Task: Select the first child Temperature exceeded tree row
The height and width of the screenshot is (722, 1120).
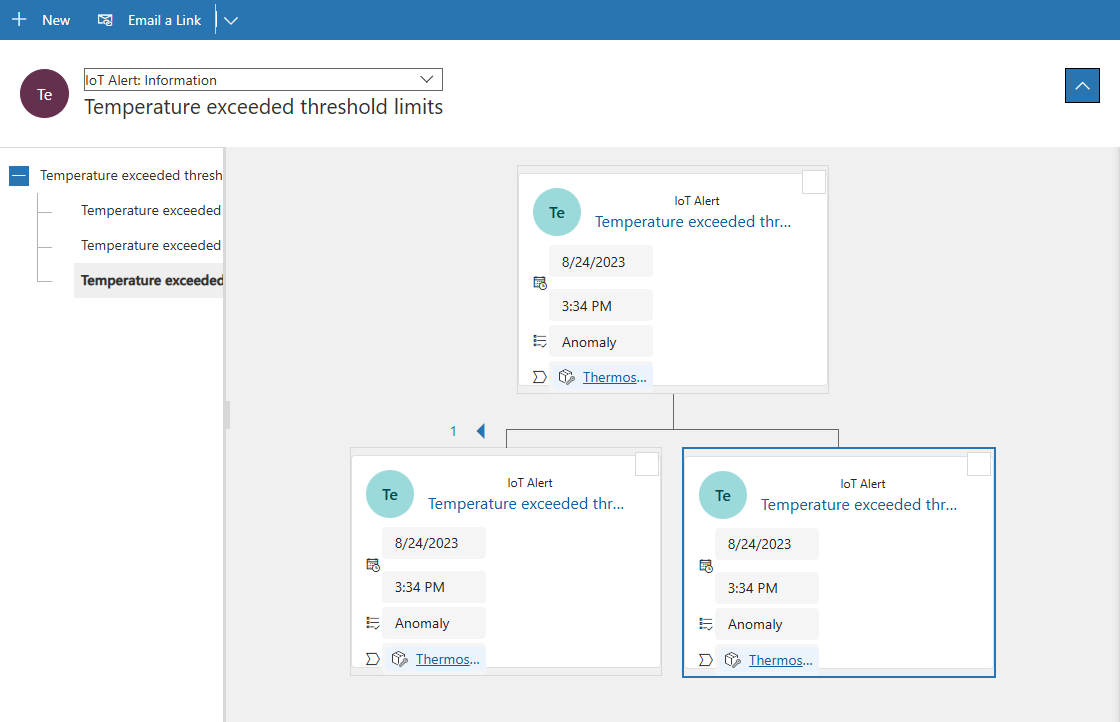Action: tap(151, 211)
